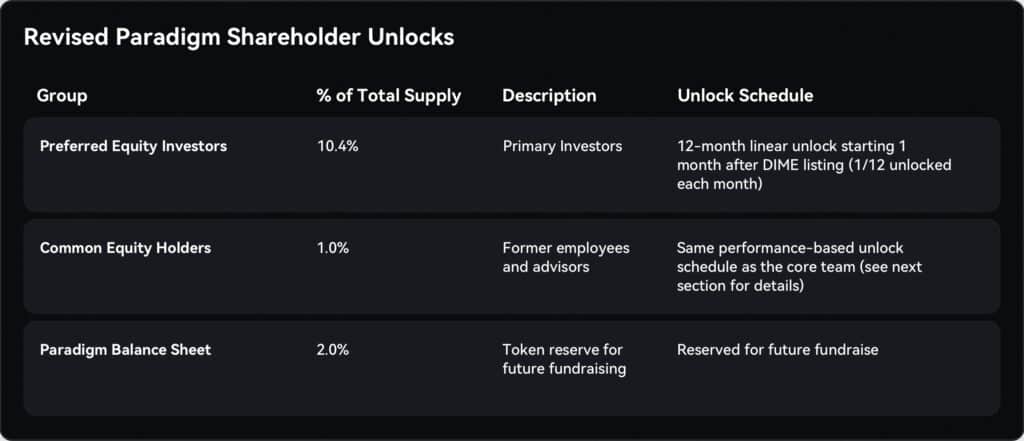Click the 2.0% supply value

click(333, 350)
